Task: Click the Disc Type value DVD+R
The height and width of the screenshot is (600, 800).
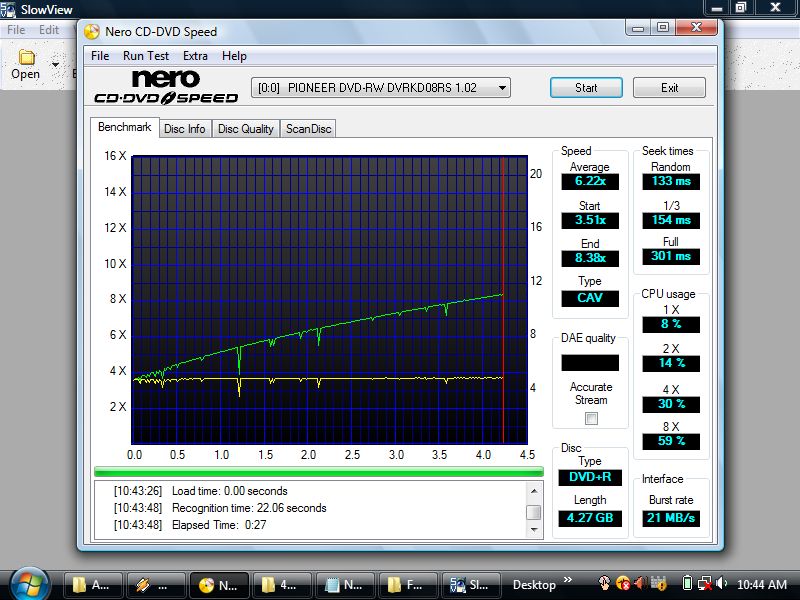Action: 590,477
